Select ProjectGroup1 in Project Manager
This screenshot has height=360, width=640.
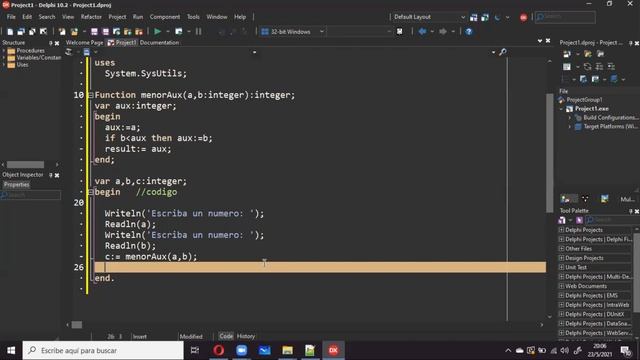pyautogui.click(x=584, y=100)
